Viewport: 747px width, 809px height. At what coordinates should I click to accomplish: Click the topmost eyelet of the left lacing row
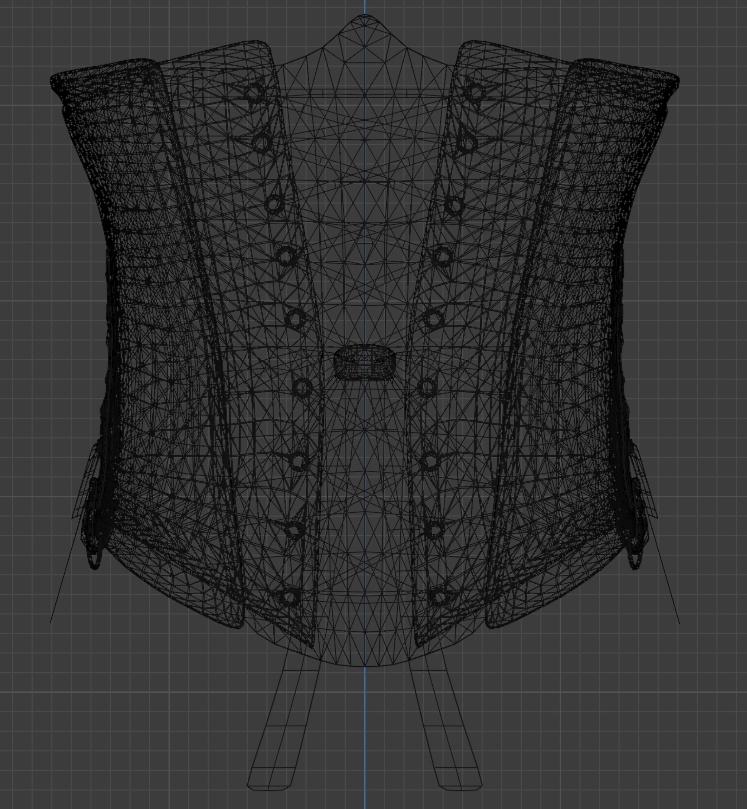(x=254, y=93)
